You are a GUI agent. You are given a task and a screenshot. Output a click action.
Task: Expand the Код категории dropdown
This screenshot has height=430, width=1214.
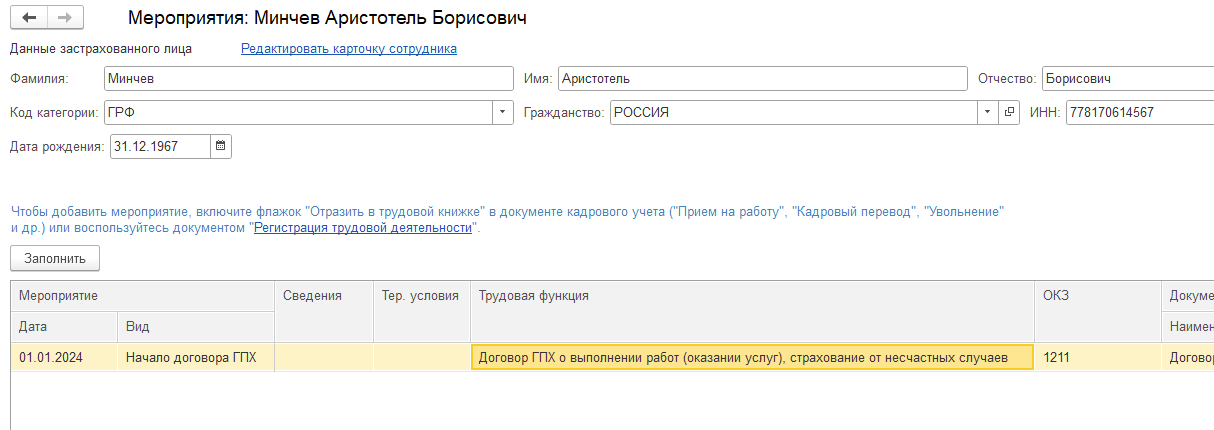point(503,112)
